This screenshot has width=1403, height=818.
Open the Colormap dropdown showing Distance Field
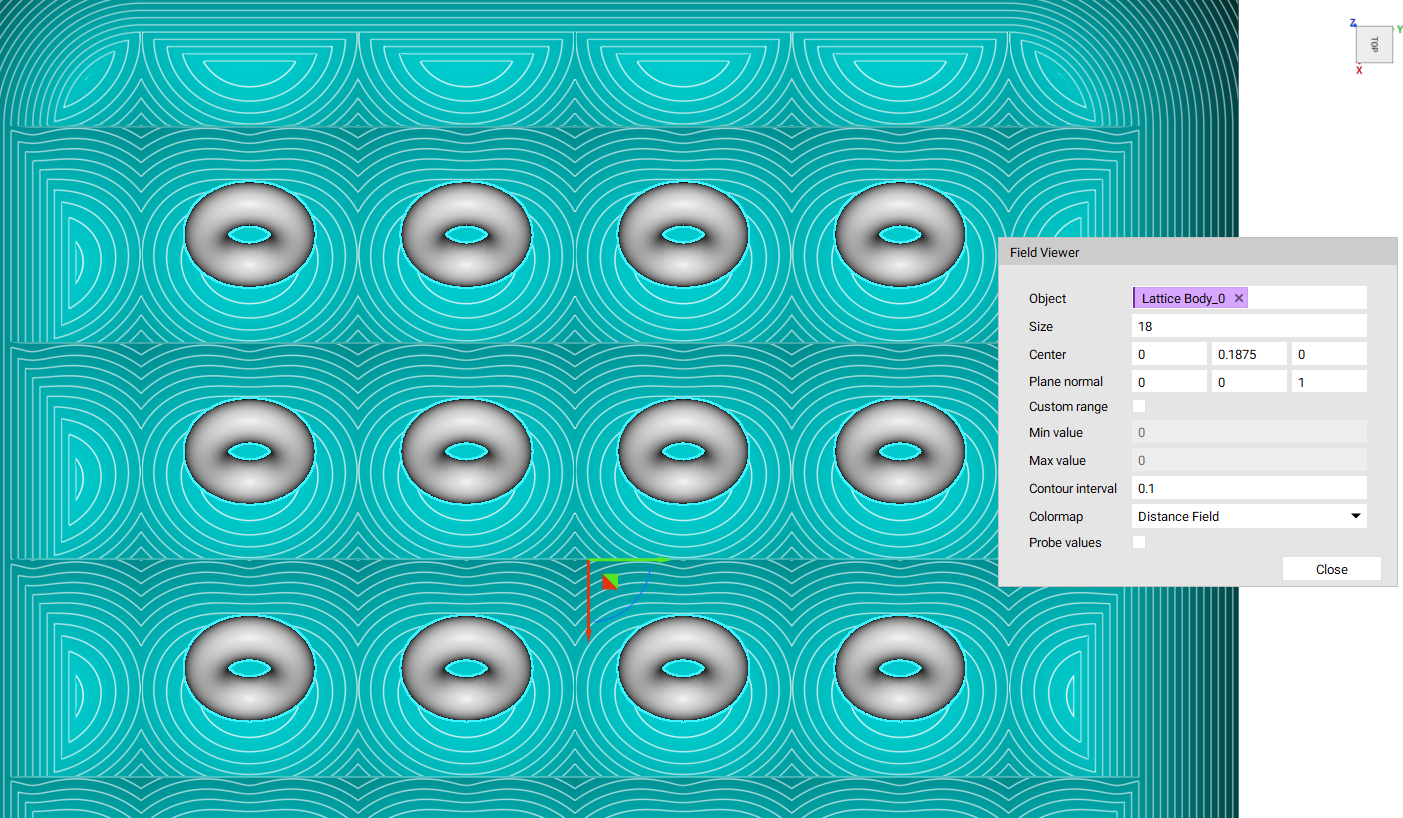click(1249, 516)
